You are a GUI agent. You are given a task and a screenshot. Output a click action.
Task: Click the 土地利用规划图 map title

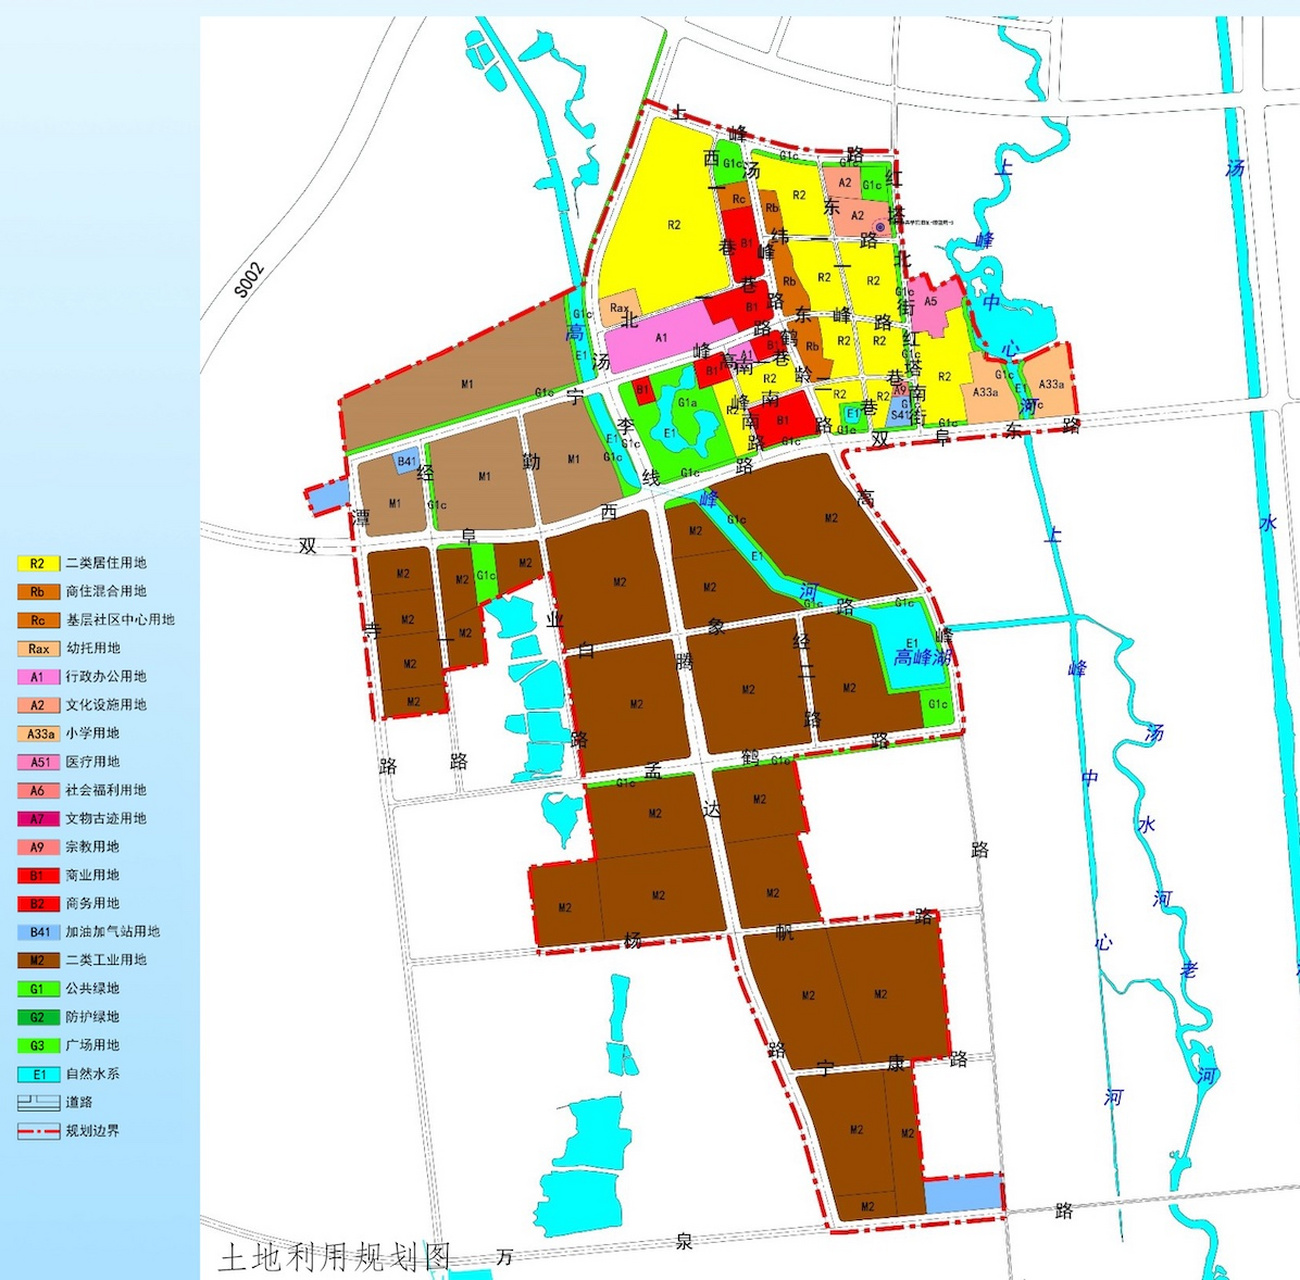pos(335,1257)
